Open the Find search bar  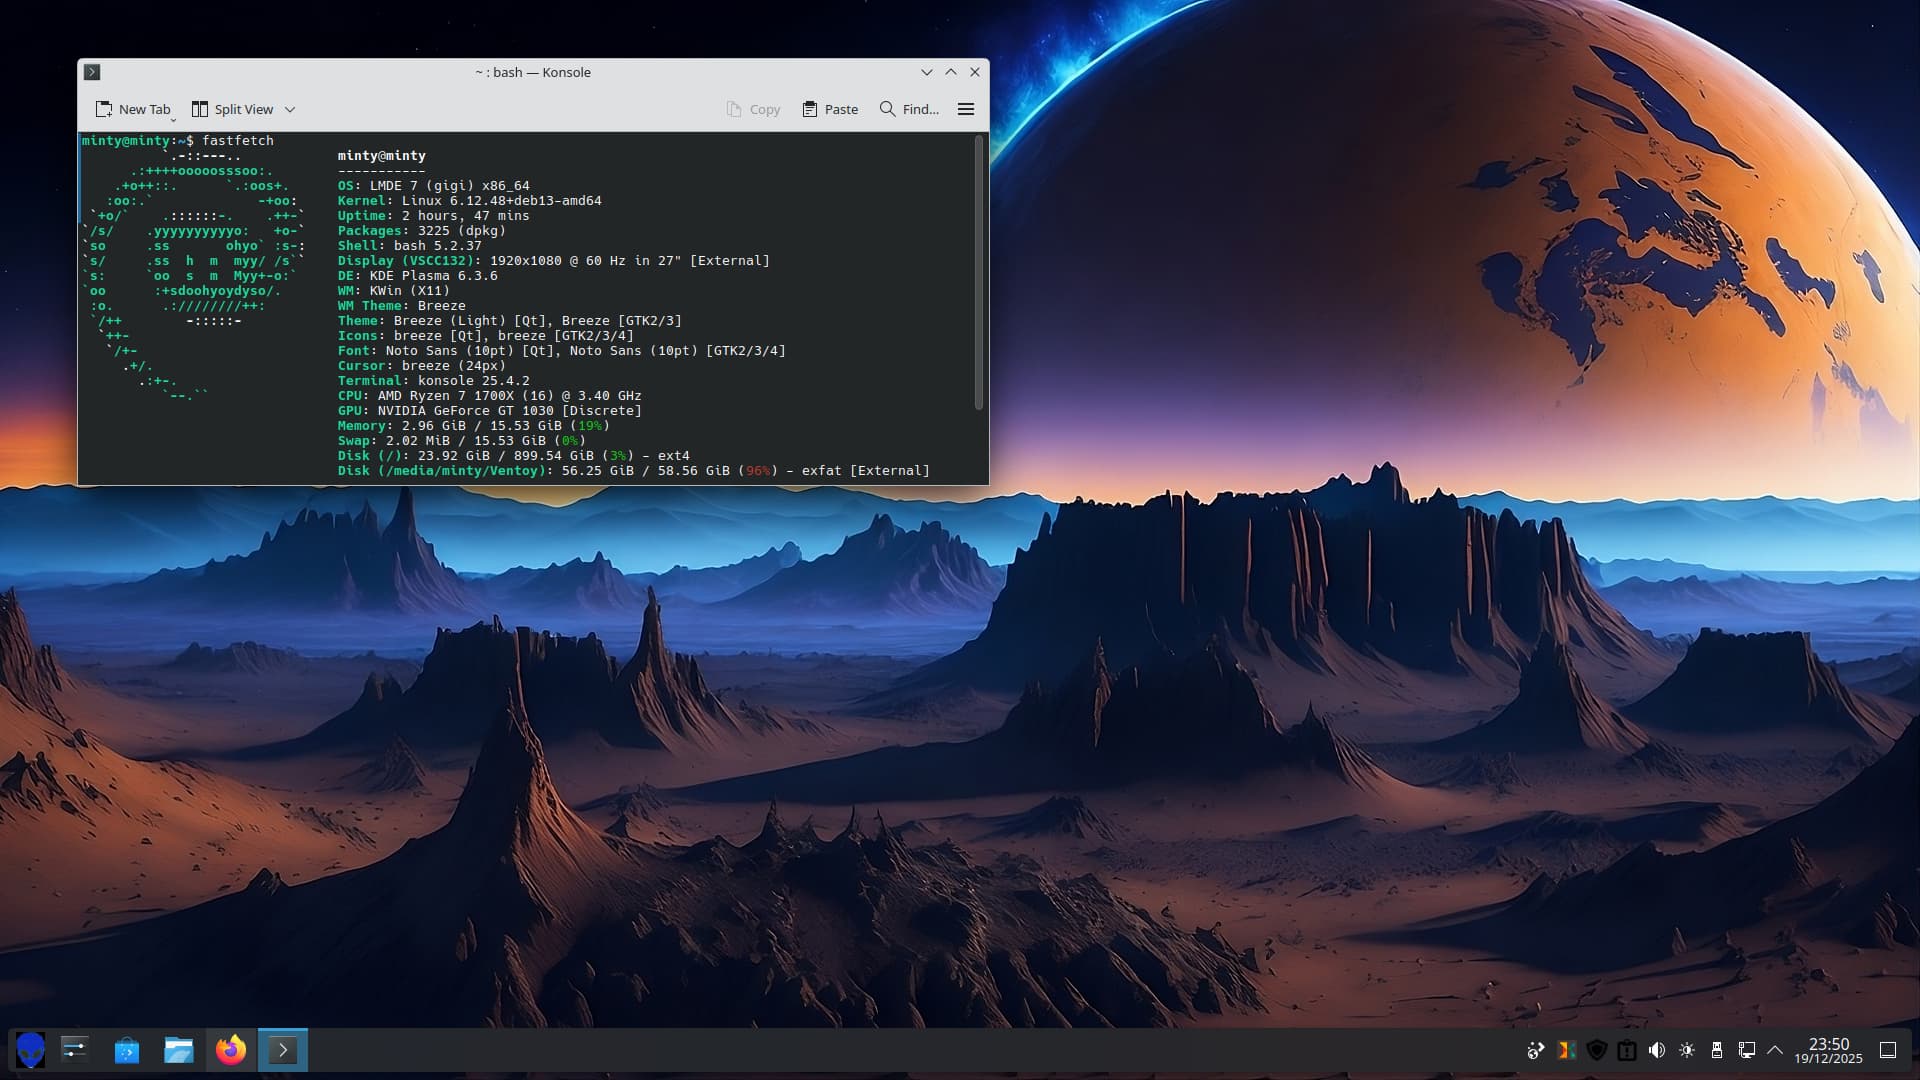[909, 109]
